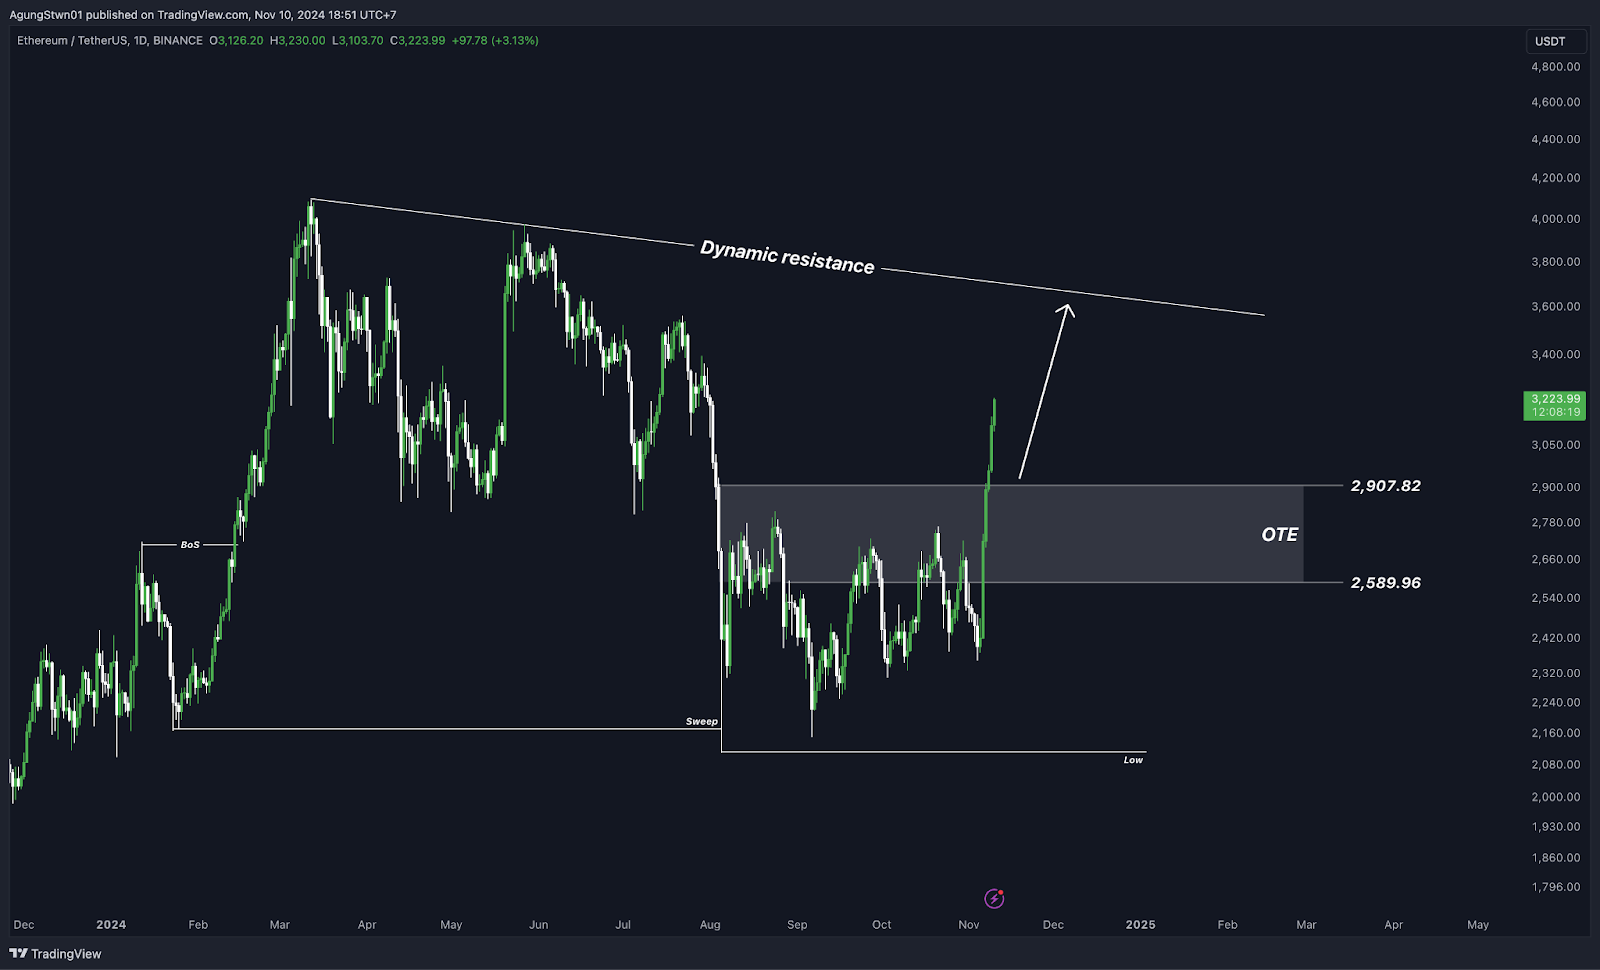Click the 'Sweep' annotation text
This screenshot has width=1600, height=970.
point(701,721)
